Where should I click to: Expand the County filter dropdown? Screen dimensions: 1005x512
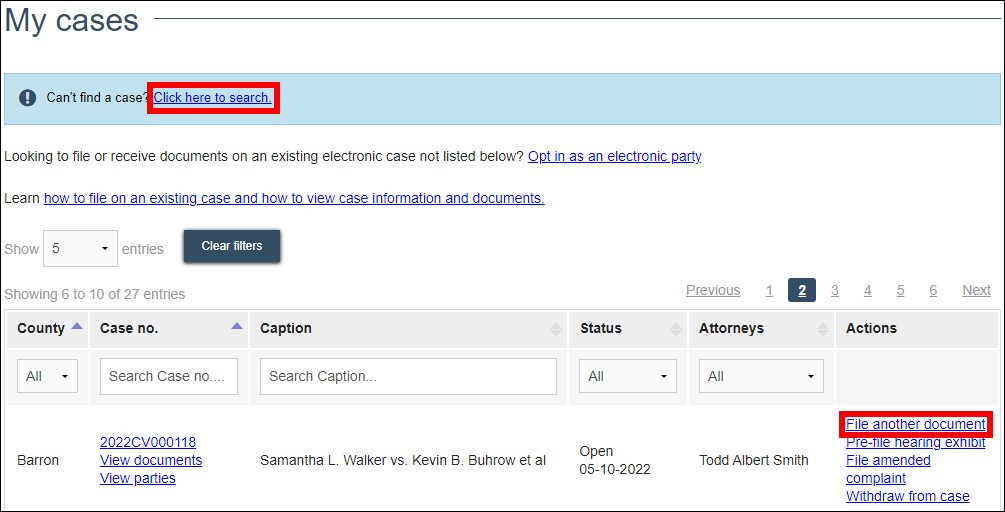pyautogui.click(x=48, y=377)
